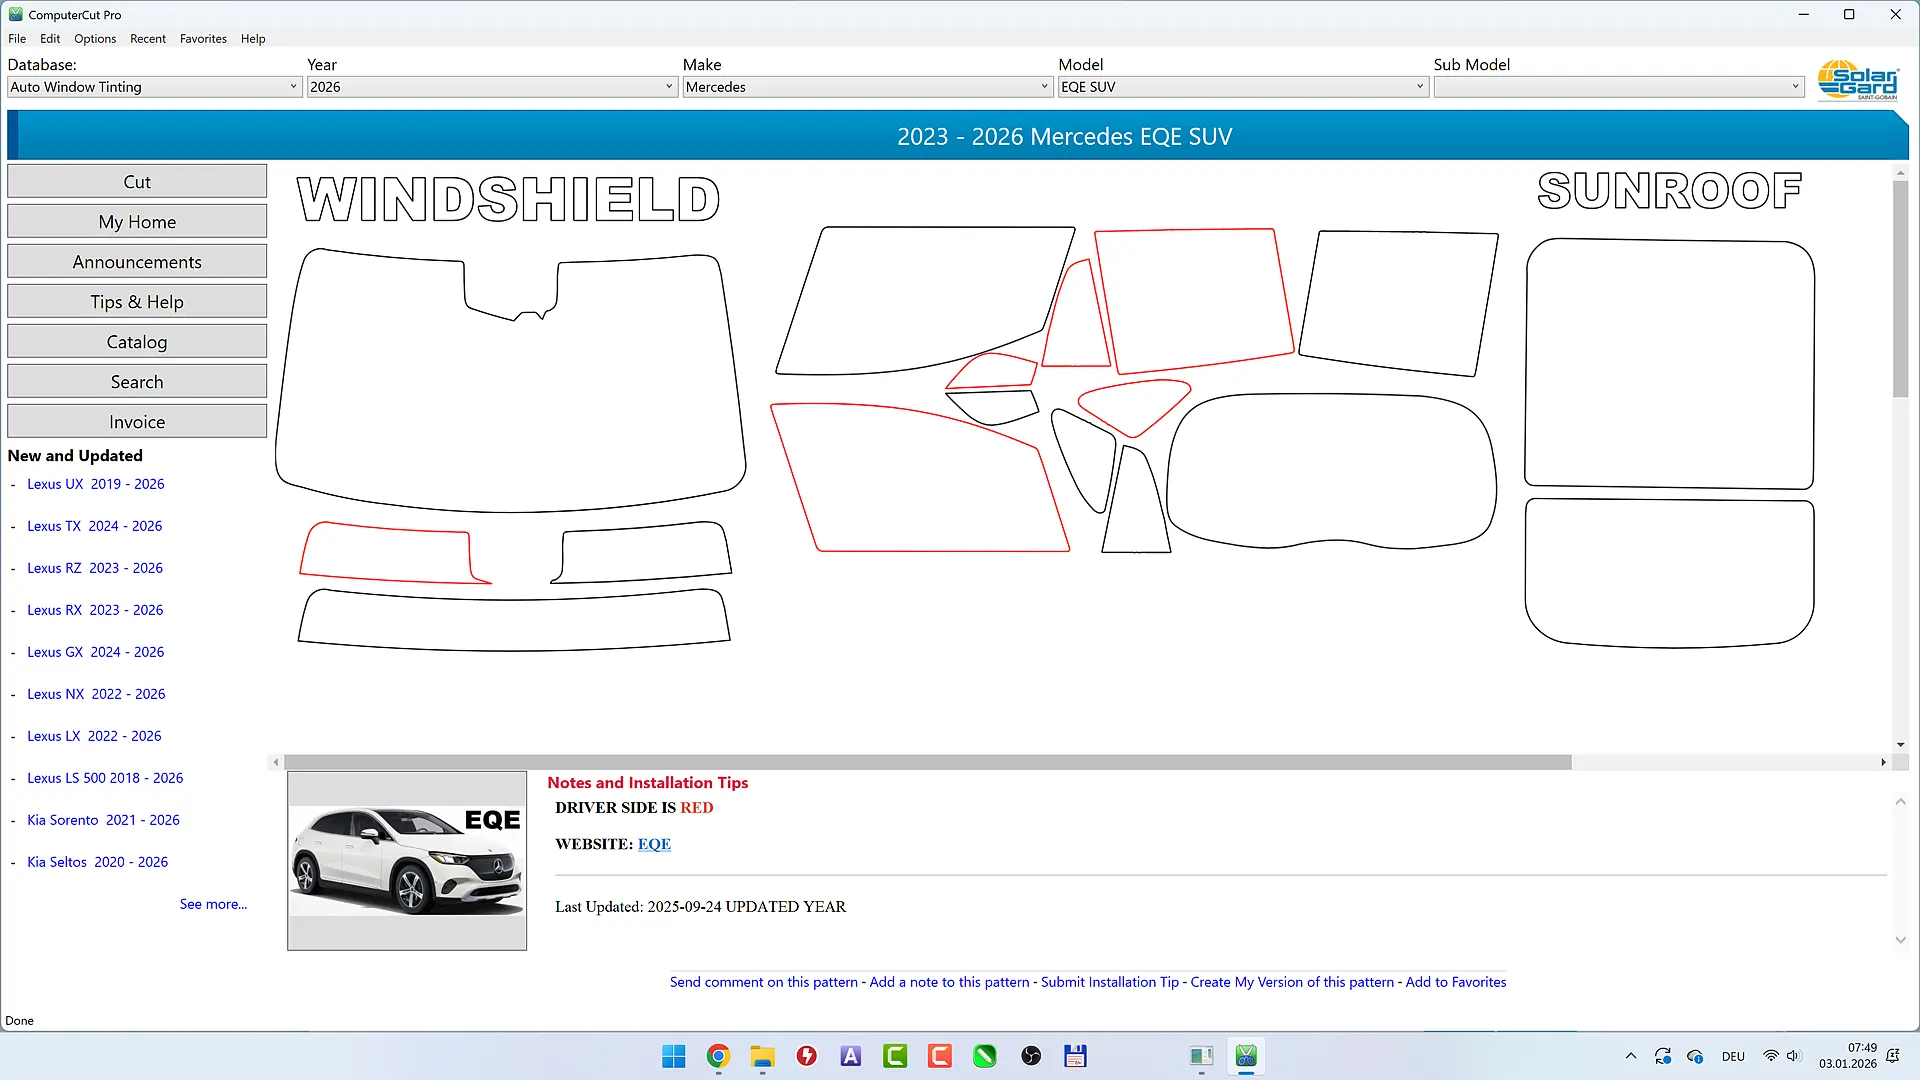The width and height of the screenshot is (1920, 1080).
Task: Open Lexus GX 2024 - 2026 pattern
Action: 96,652
